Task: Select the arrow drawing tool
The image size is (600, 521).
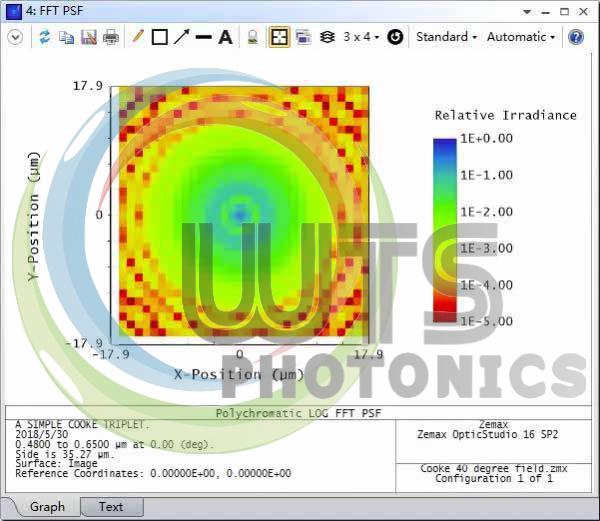Action: point(181,37)
